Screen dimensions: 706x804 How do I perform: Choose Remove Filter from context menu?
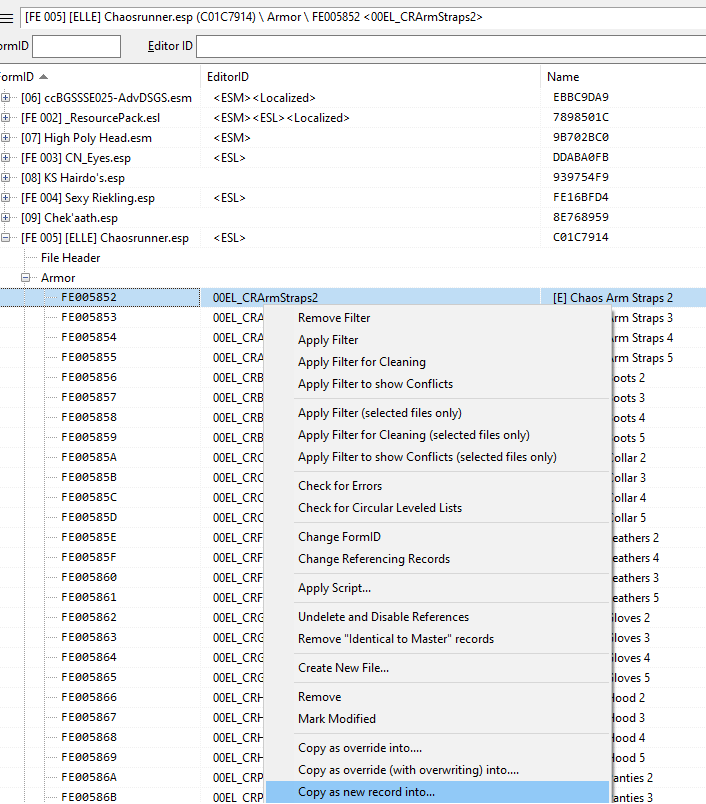point(334,318)
